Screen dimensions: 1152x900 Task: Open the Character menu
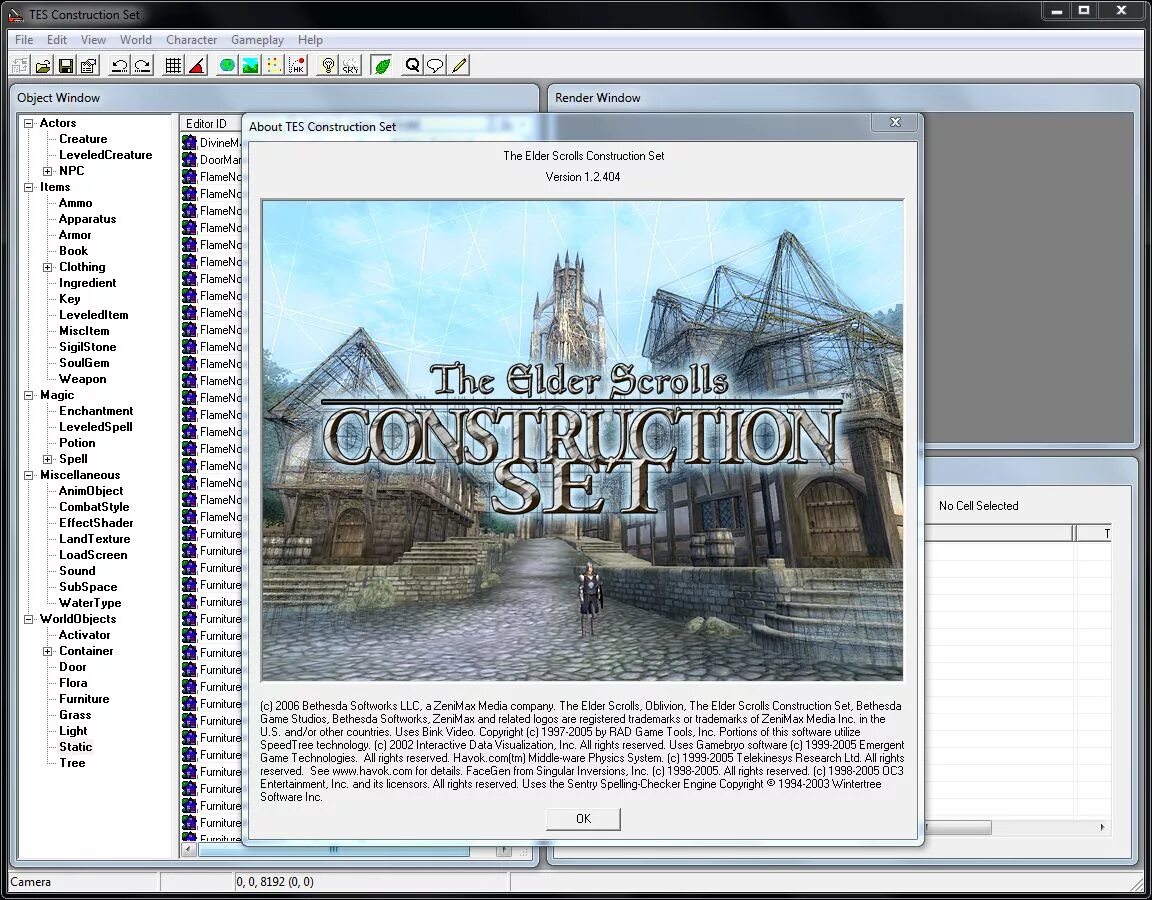click(191, 40)
